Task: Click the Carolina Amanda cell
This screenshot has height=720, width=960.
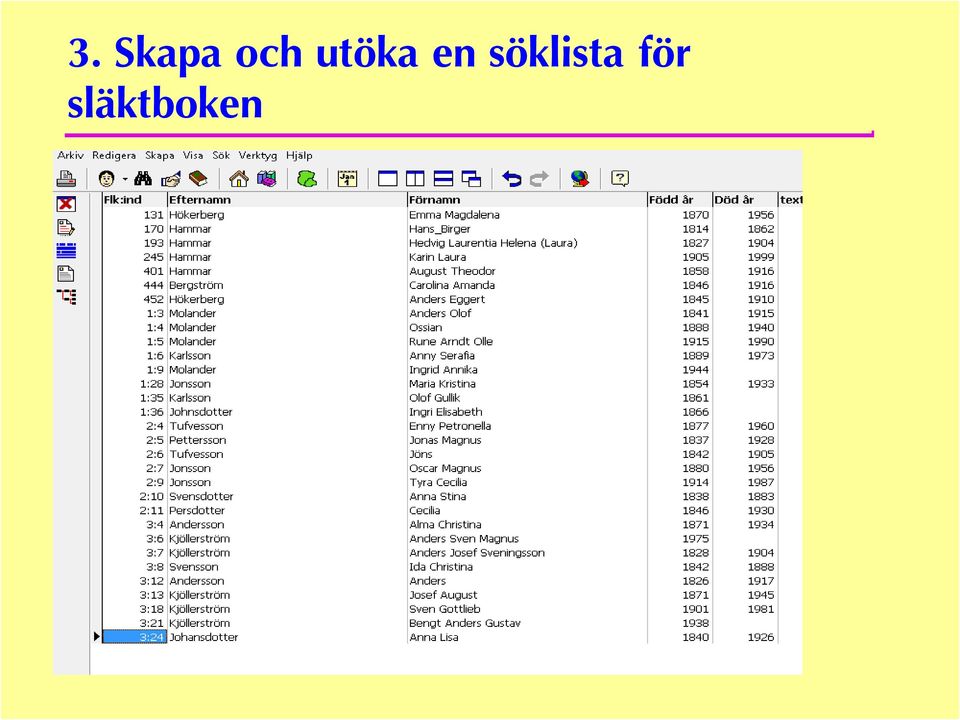Action: coord(527,285)
